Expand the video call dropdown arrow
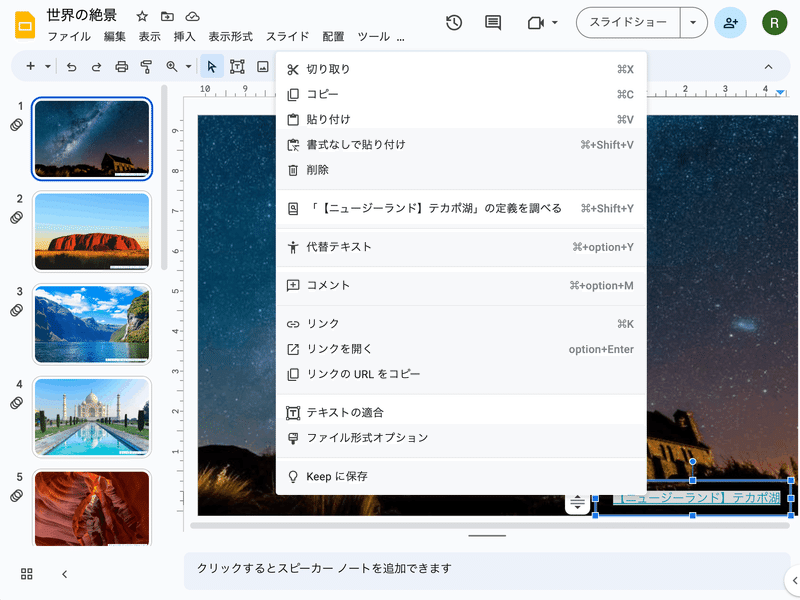The image size is (800, 600). pyautogui.click(x=555, y=22)
